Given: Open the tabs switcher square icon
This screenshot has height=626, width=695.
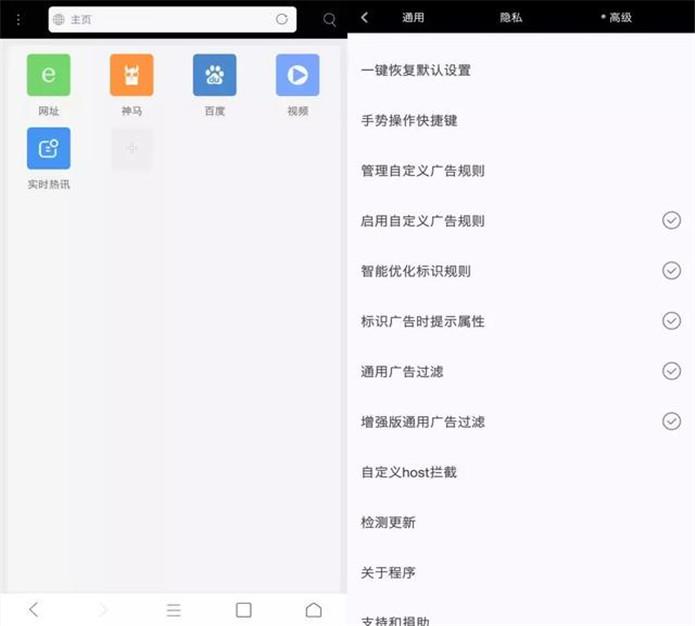Looking at the screenshot, I should (x=243, y=609).
